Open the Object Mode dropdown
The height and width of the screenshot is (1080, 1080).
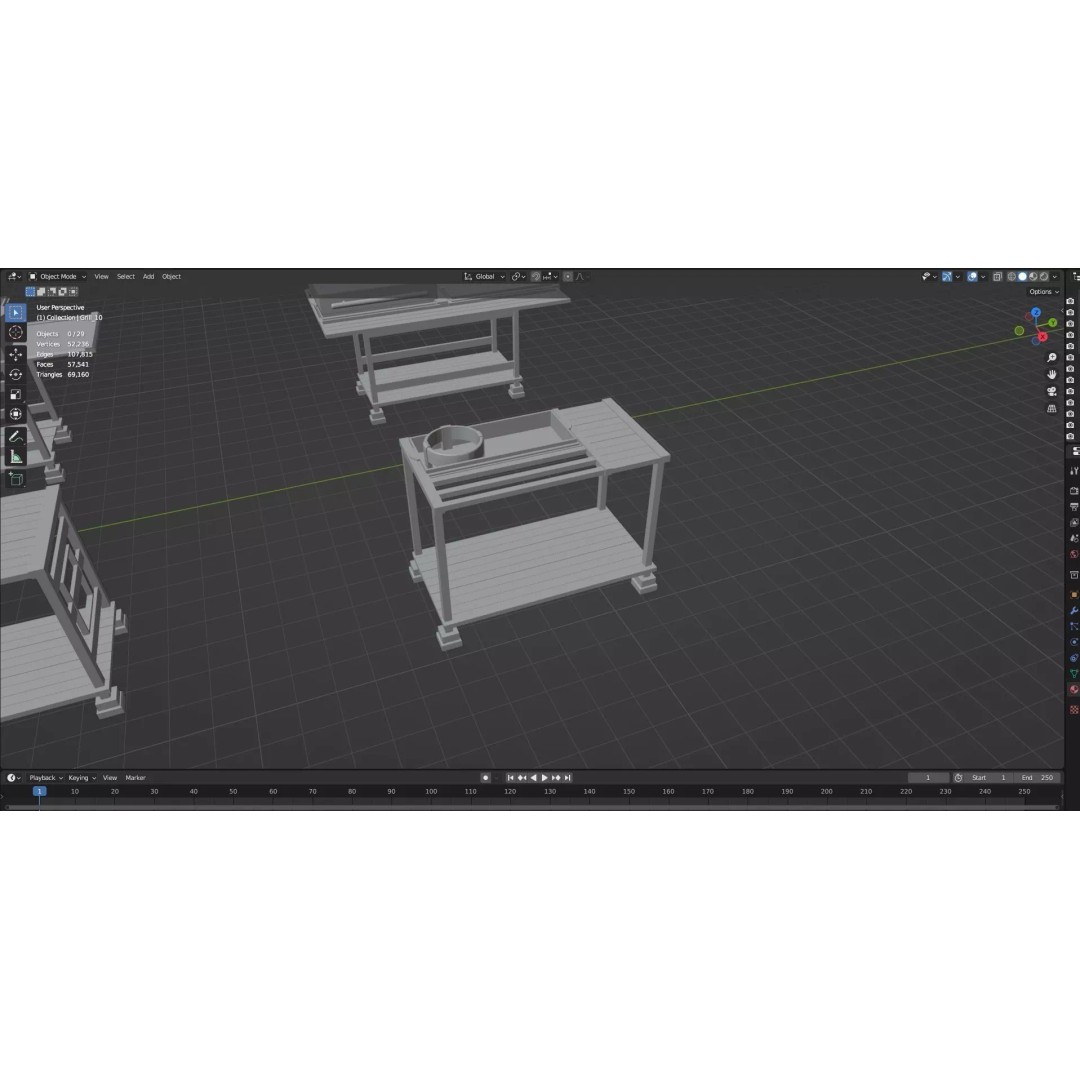[57, 276]
